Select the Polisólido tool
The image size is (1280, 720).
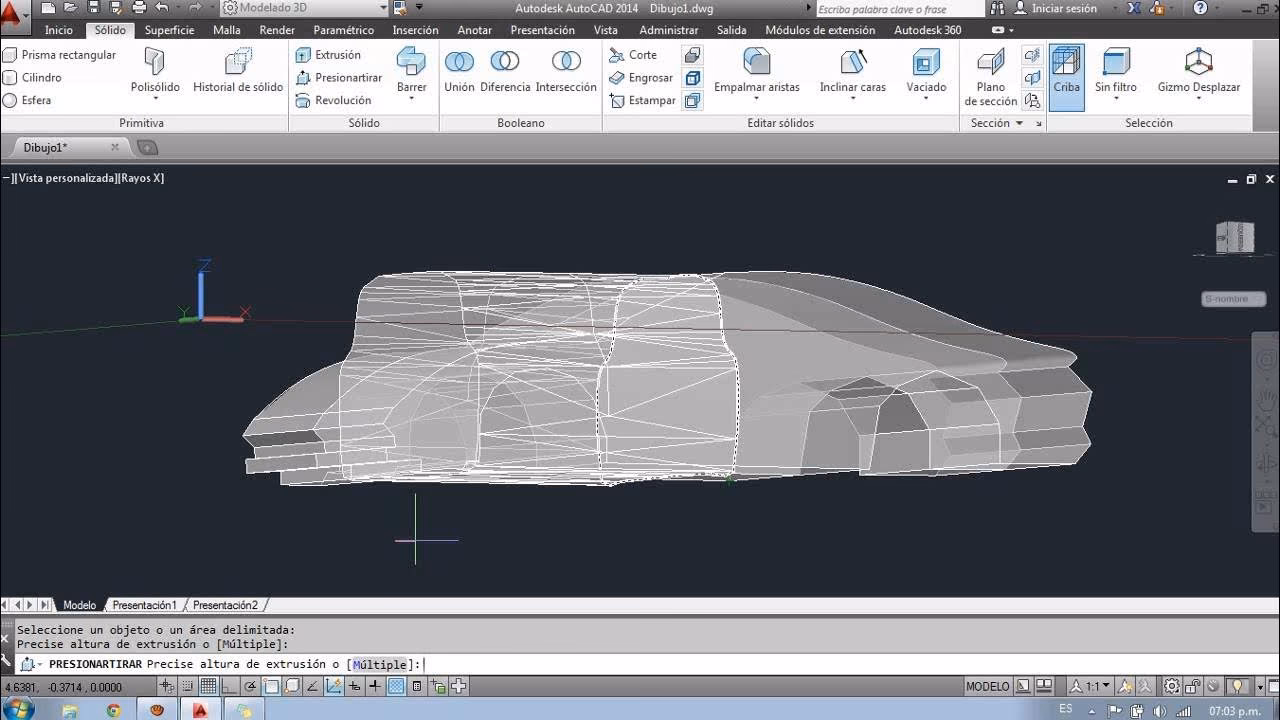[154, 70]
